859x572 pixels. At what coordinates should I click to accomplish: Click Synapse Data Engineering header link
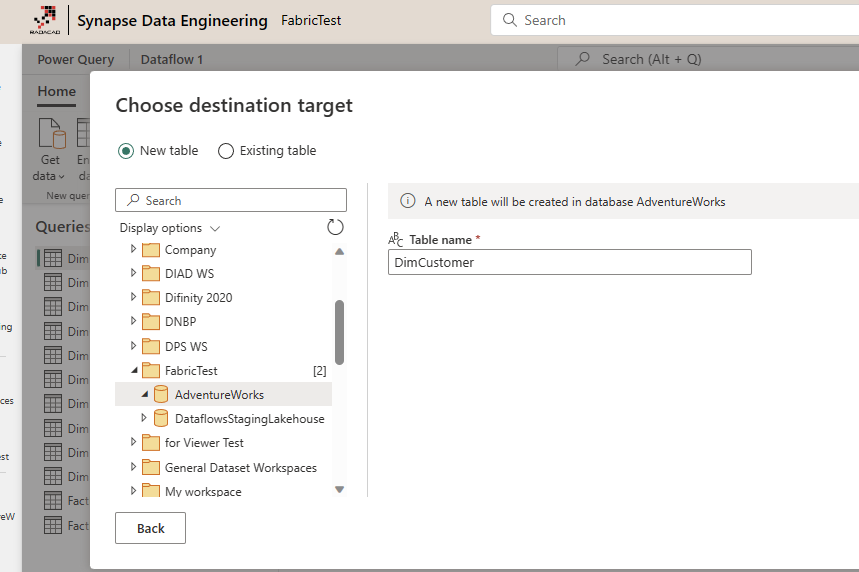[172, 20]
